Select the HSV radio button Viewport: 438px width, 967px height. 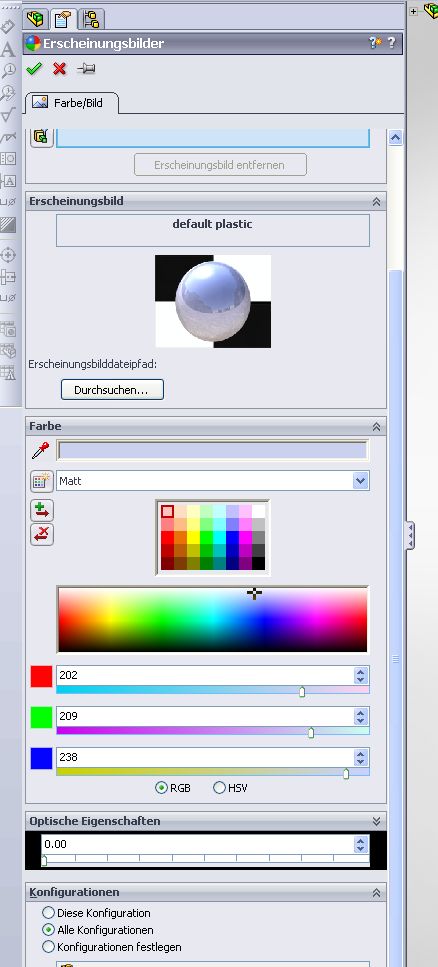(x=219, y=788)
